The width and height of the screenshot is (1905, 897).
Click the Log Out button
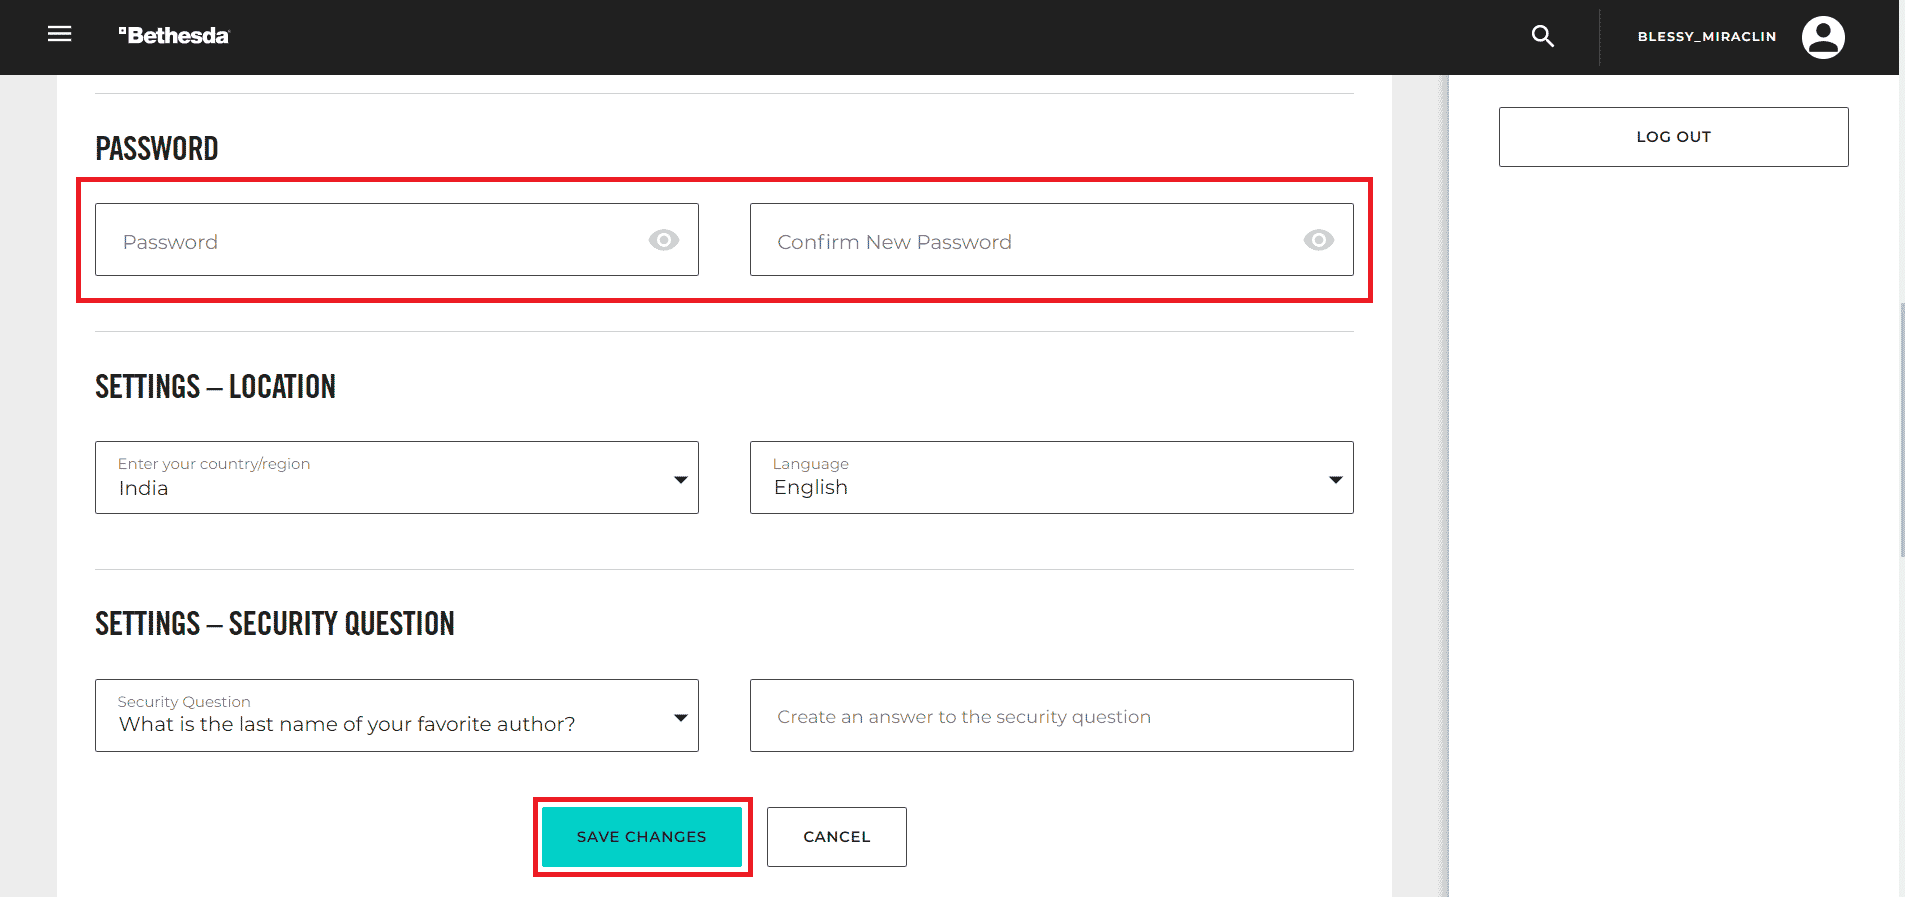pyautogui.click(x=1674, y=137)
